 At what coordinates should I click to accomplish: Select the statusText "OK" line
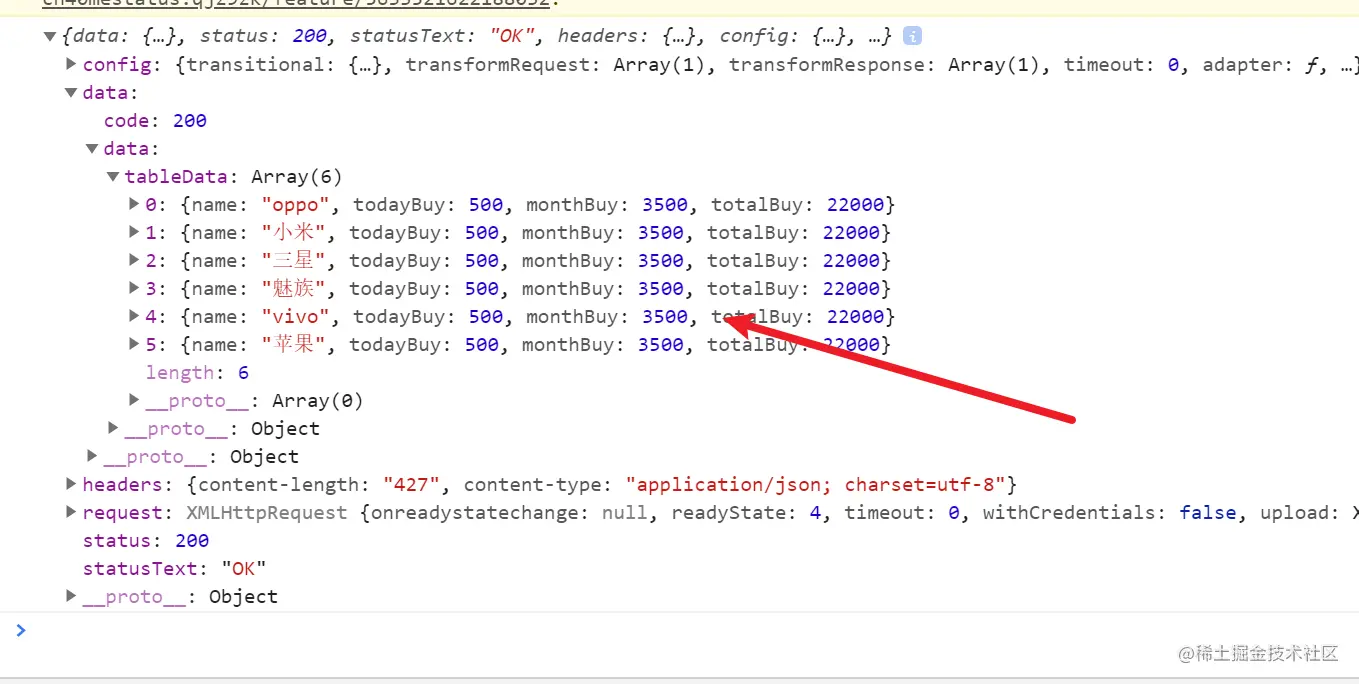point(174,569)
